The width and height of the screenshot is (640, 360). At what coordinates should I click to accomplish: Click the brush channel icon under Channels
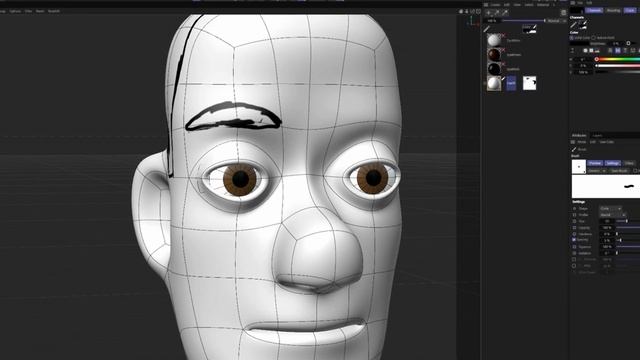tap(573, 25)
